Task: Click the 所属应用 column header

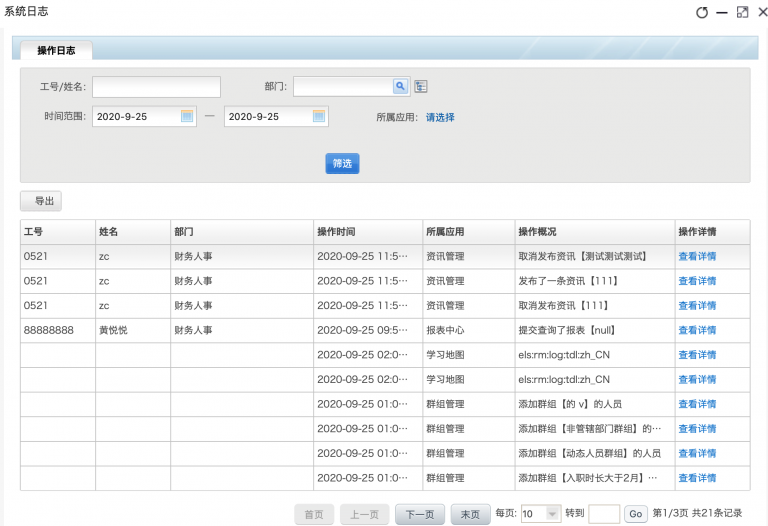Action: pyautogui.click(x=469, y=232)
